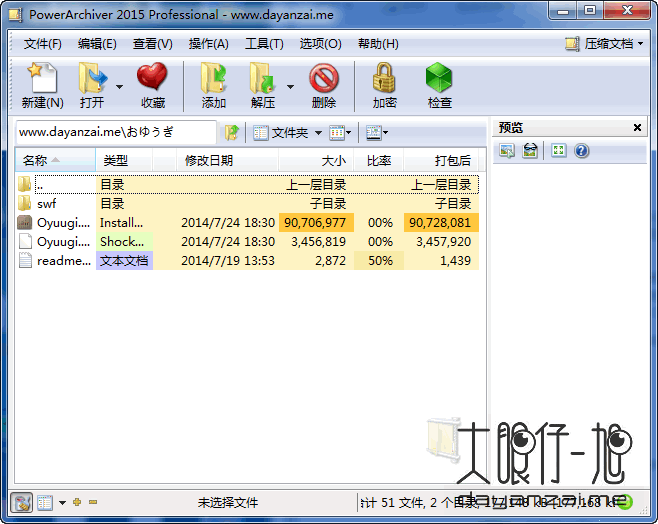Click the 50% ratio cell

[379, 261]
